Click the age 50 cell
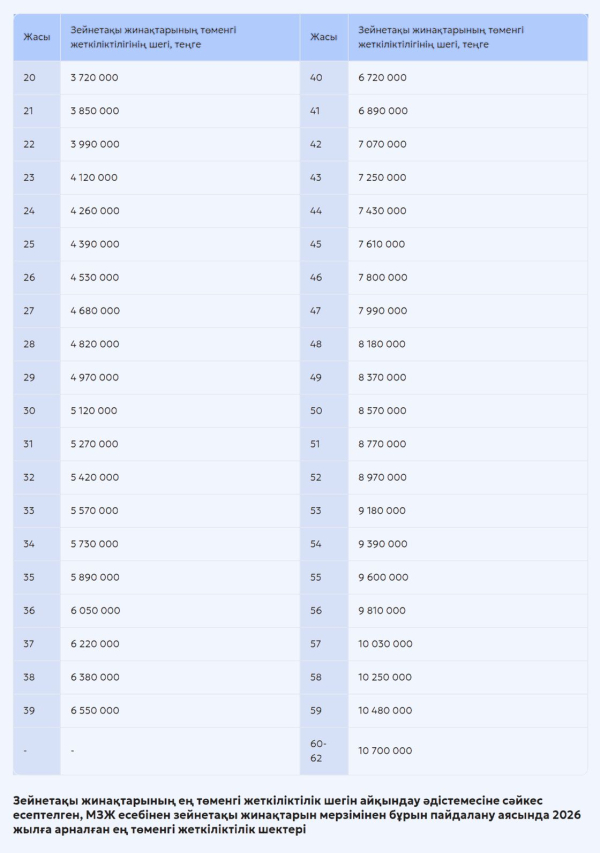The width and height of the screenshot is (600, 853). pyautogui.click(x=316, y=411)
